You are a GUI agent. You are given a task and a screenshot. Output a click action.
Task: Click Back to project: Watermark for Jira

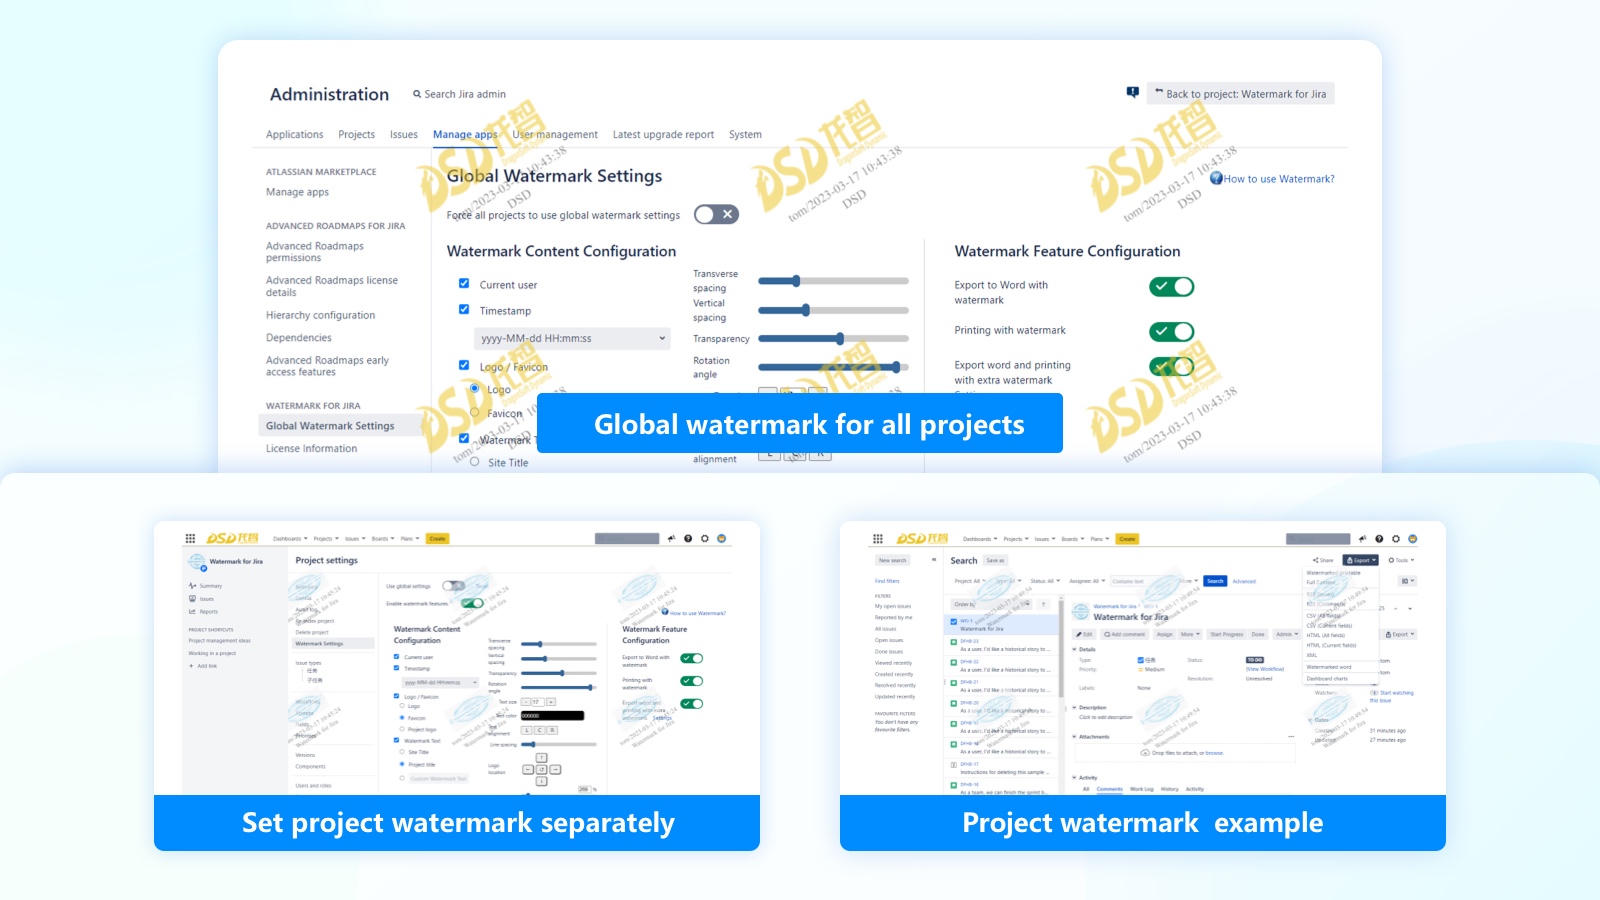1240,94
